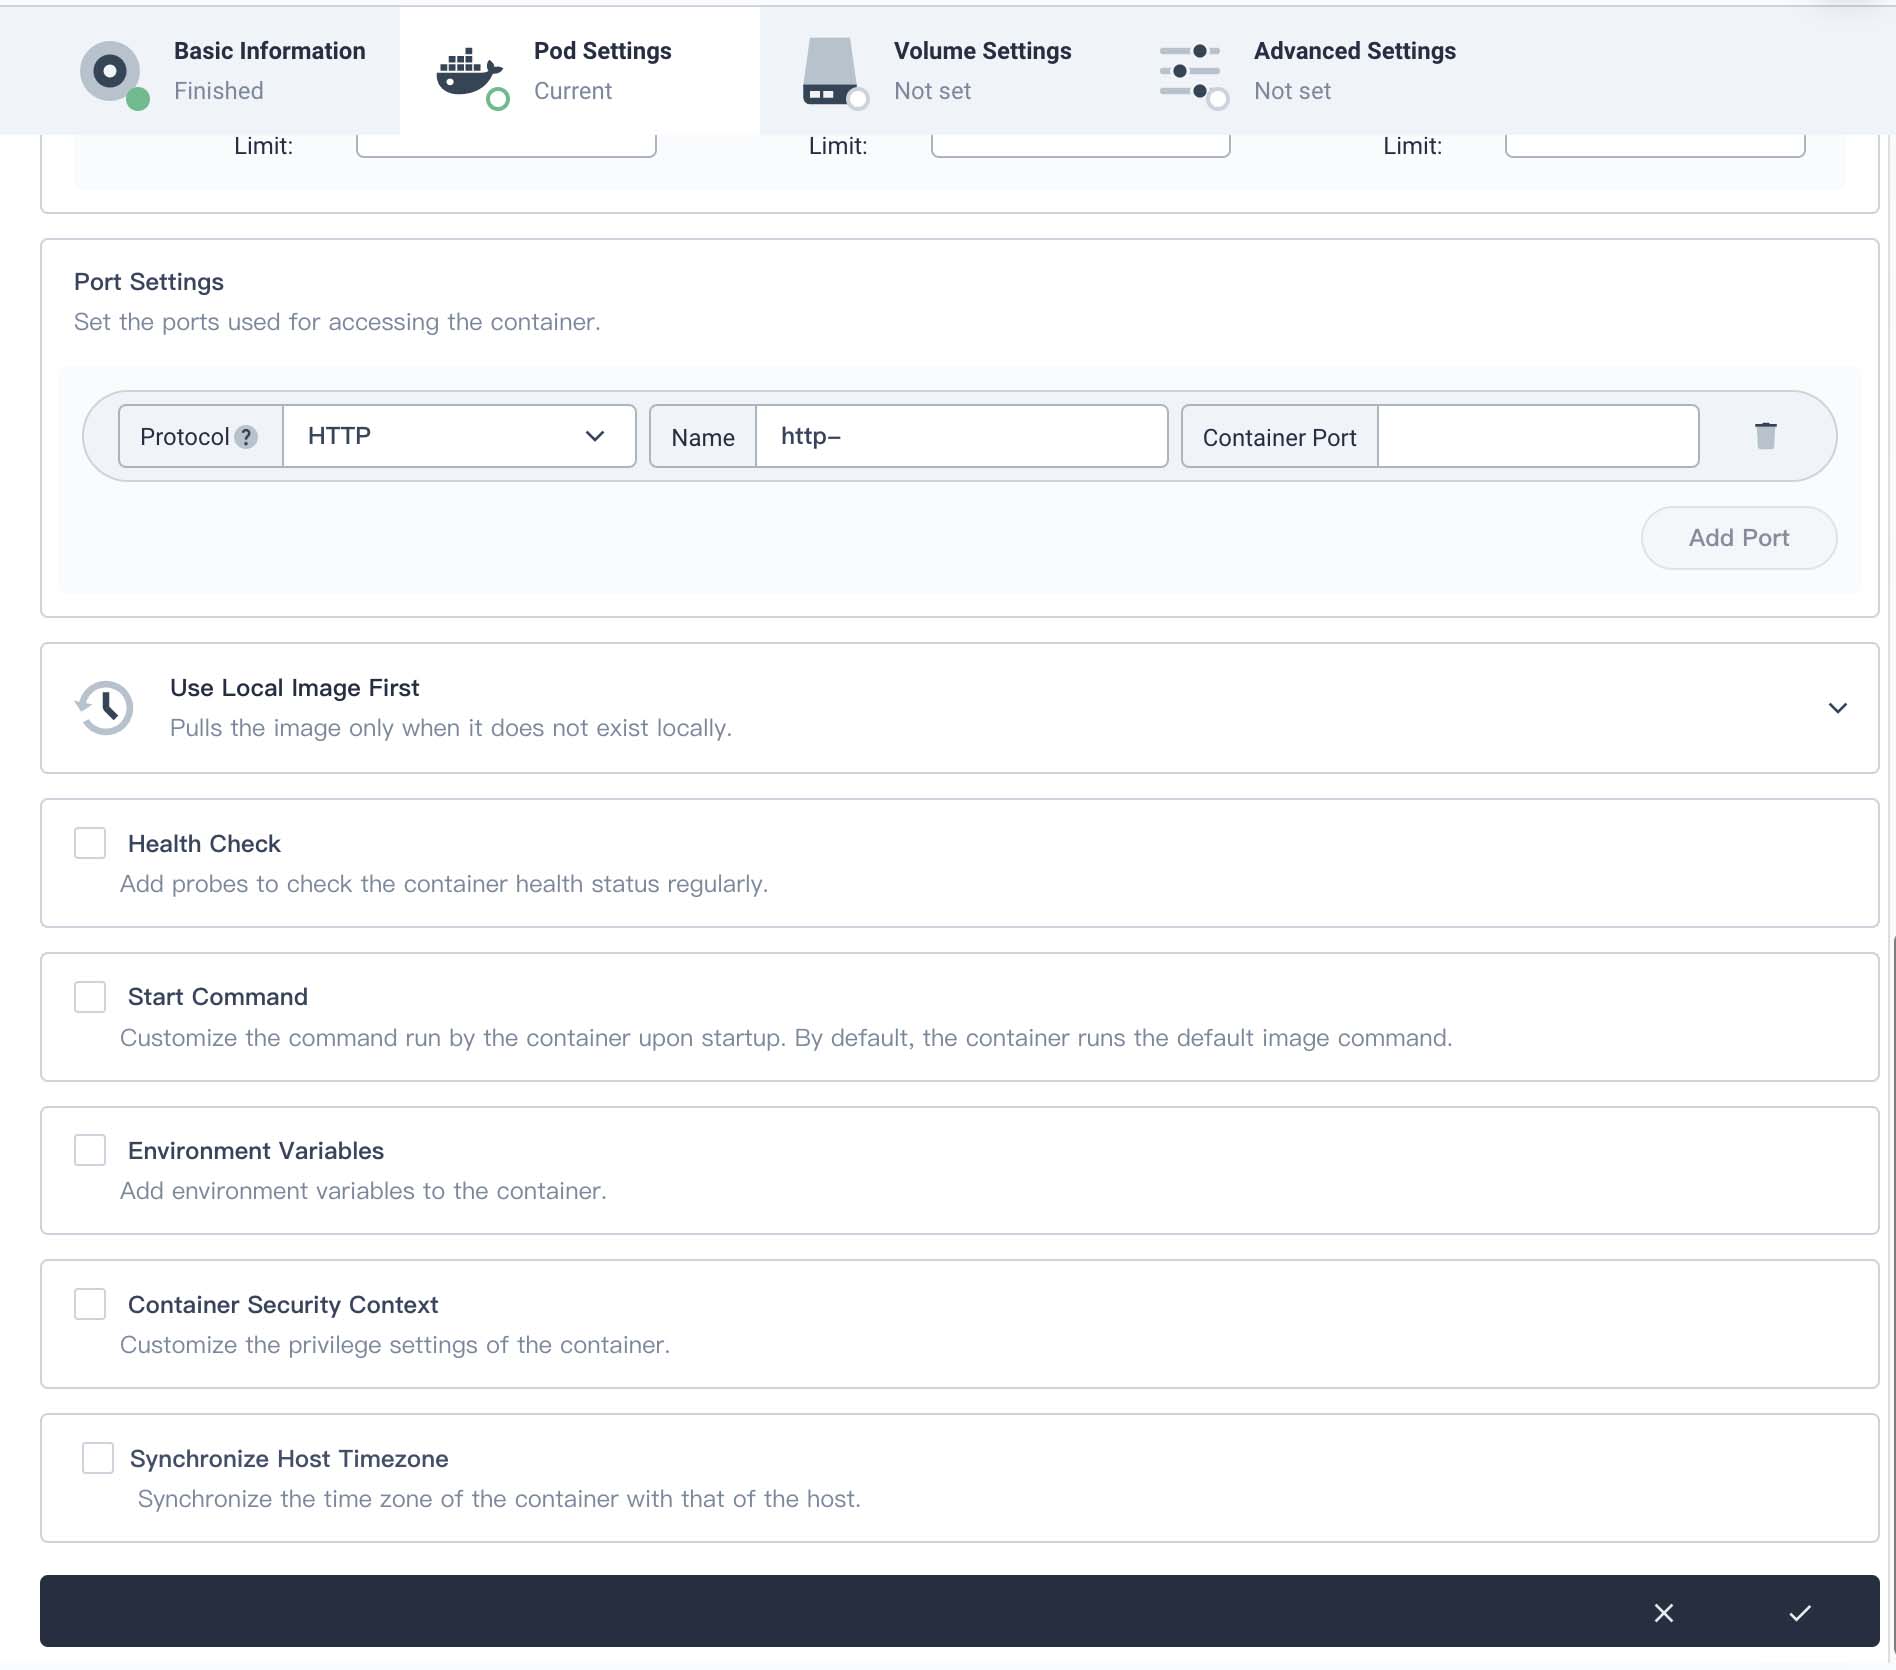Click the 'Synchronize Host Timezone' label text

(x=289, y=1459)
